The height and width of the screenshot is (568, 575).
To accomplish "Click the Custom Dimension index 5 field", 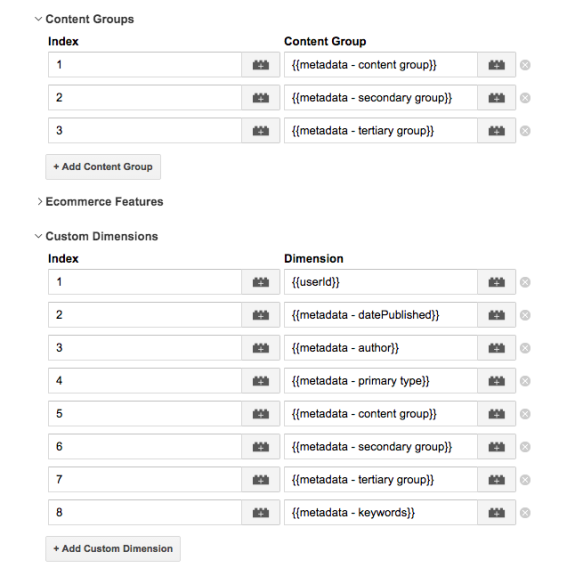I will pyautogui.click(x=145, y=414).
